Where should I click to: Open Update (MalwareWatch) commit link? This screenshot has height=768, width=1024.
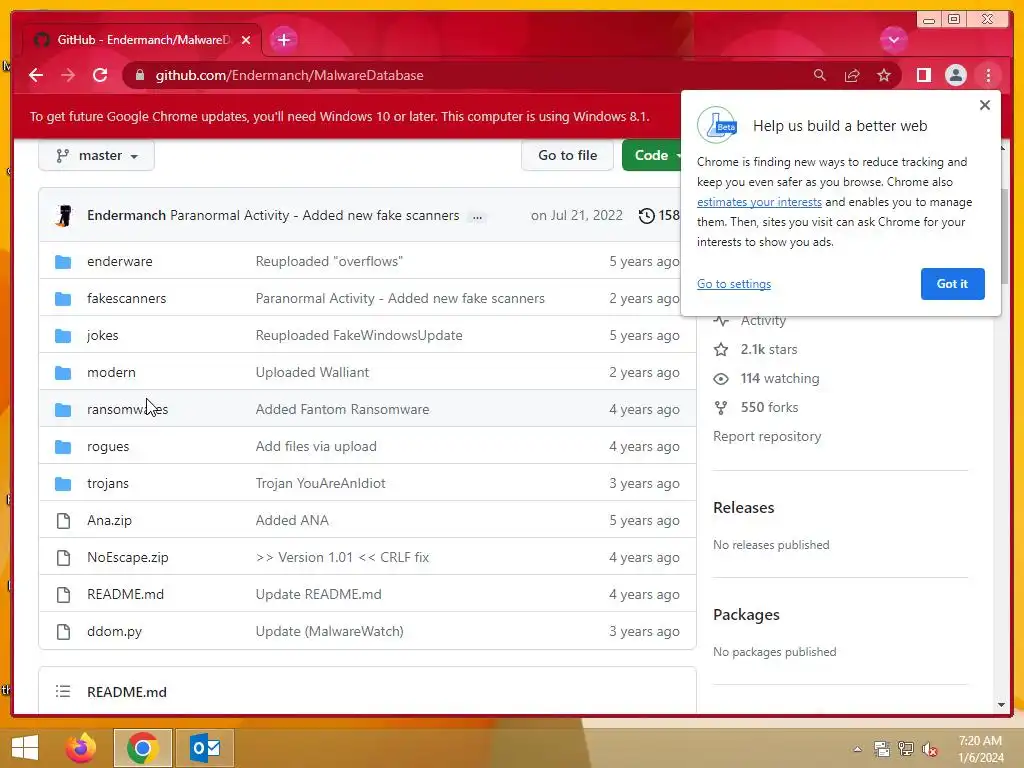point(329,632)
